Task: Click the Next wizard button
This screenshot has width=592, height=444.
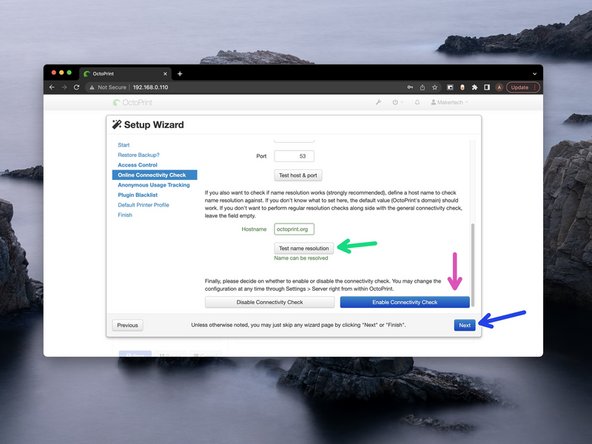Action: [464, 325]
